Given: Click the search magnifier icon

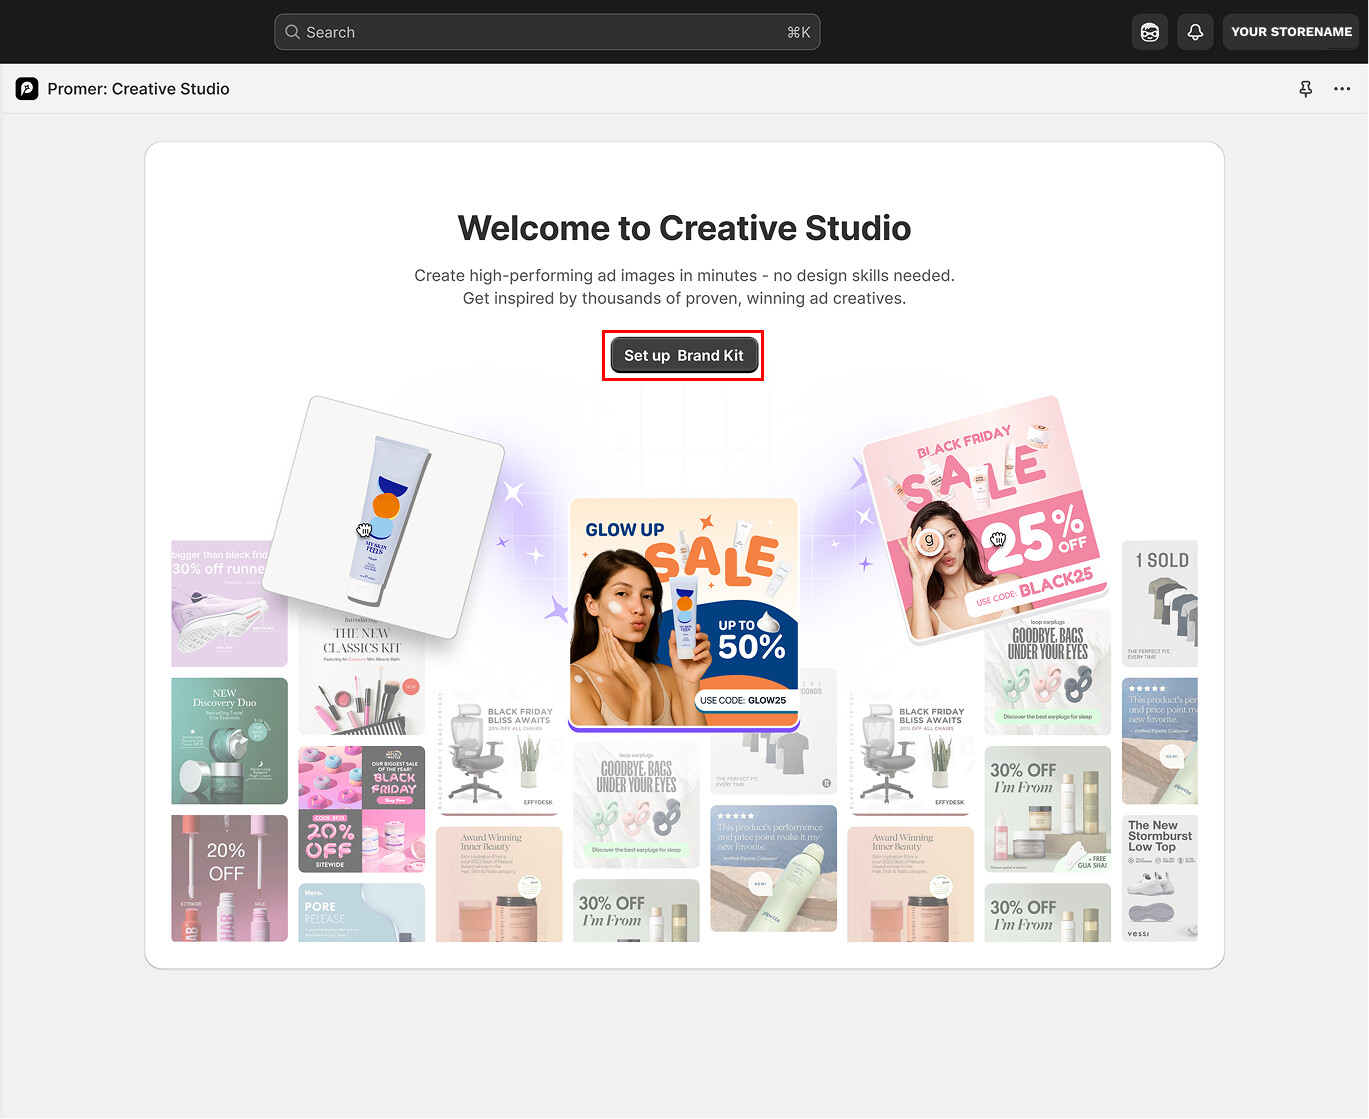Looking at the screenshot, I should (x=293, y=32).
